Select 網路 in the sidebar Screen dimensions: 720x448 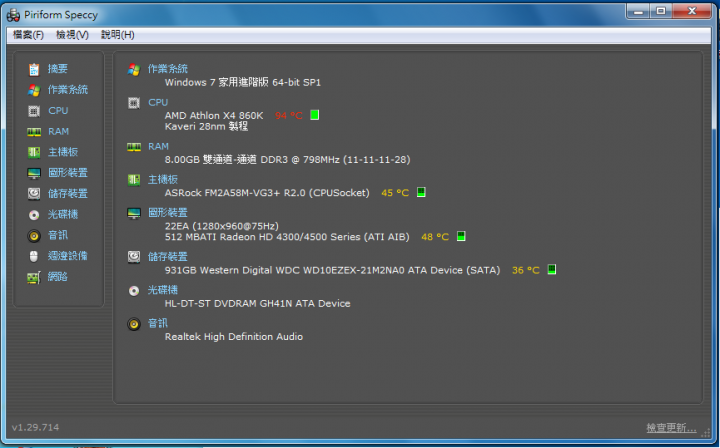[58, 276]
